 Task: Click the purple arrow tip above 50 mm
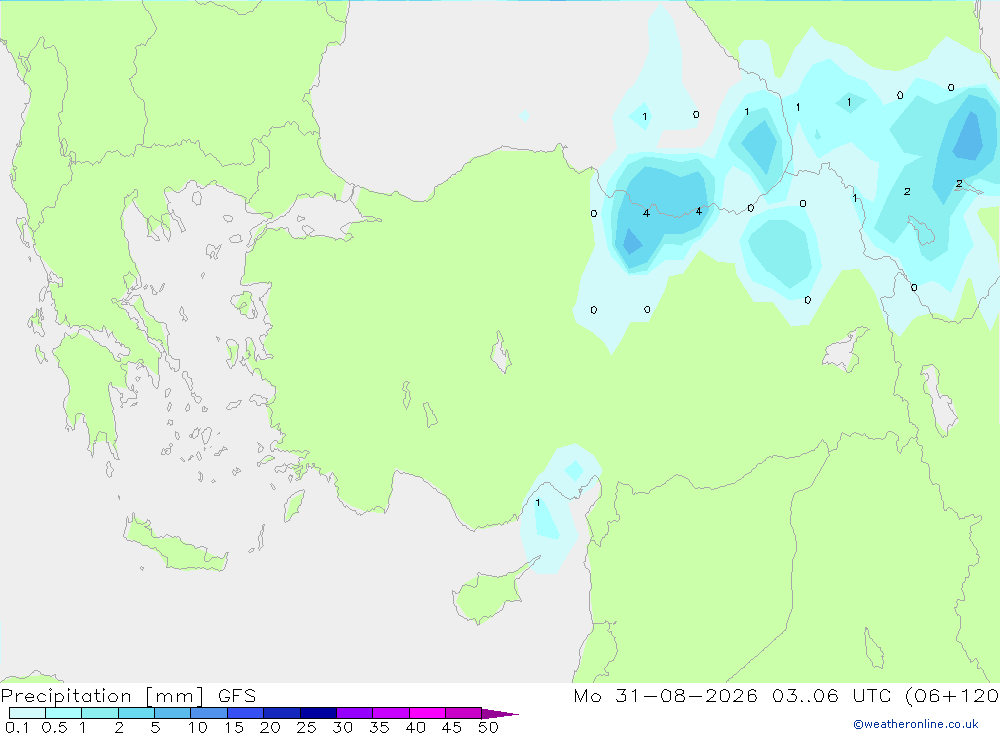coord(499,713)
